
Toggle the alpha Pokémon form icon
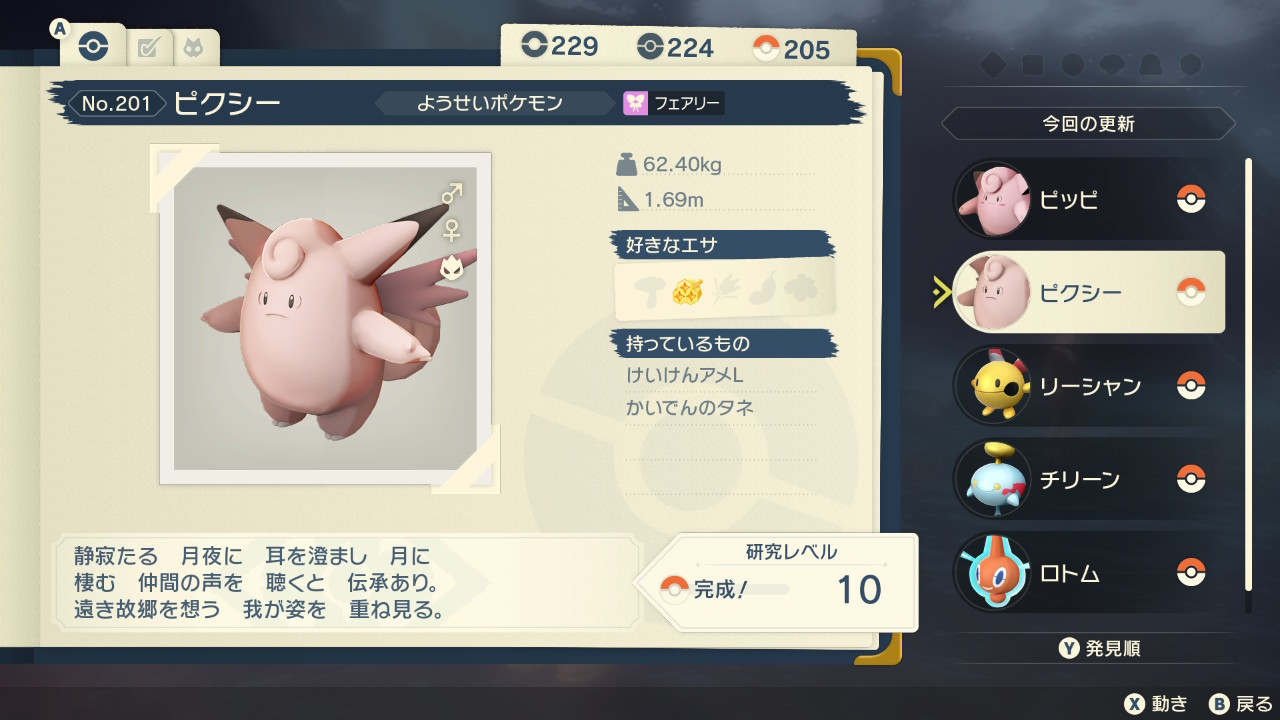pyautogui.click(x=451, y=268)
